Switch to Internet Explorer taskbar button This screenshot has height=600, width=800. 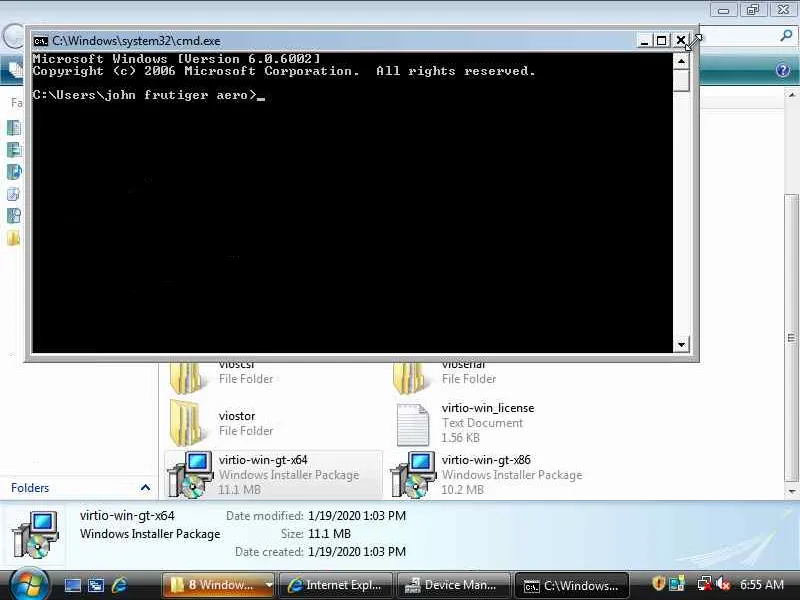tap(335, 585)
